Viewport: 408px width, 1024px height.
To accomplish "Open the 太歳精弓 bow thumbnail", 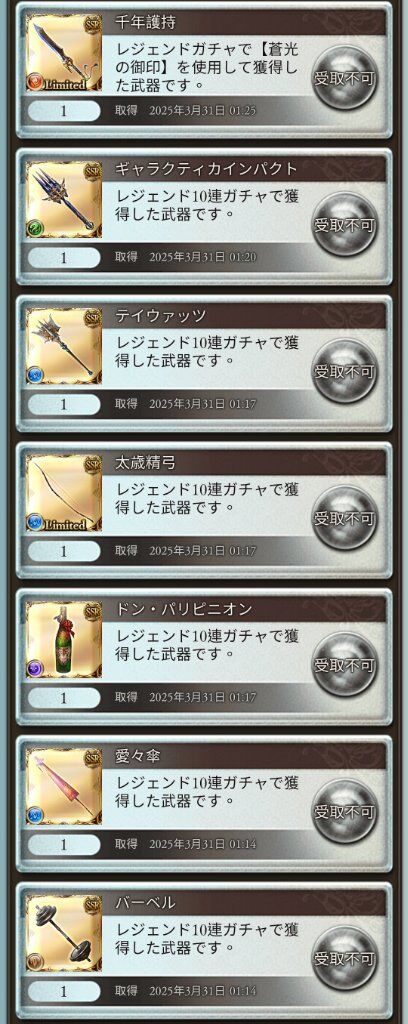I will click(64, 493).
